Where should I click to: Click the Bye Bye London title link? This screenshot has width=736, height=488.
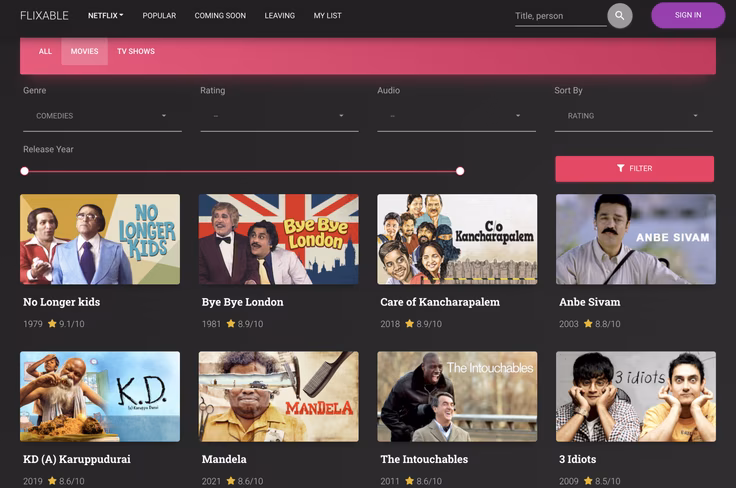coord(242,302)
